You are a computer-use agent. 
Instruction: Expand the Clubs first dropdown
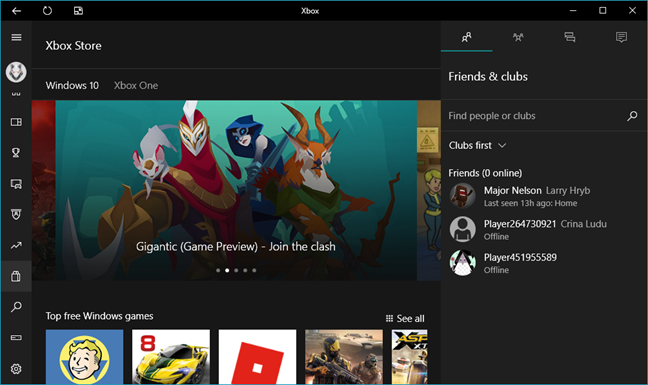coord(477,145)
